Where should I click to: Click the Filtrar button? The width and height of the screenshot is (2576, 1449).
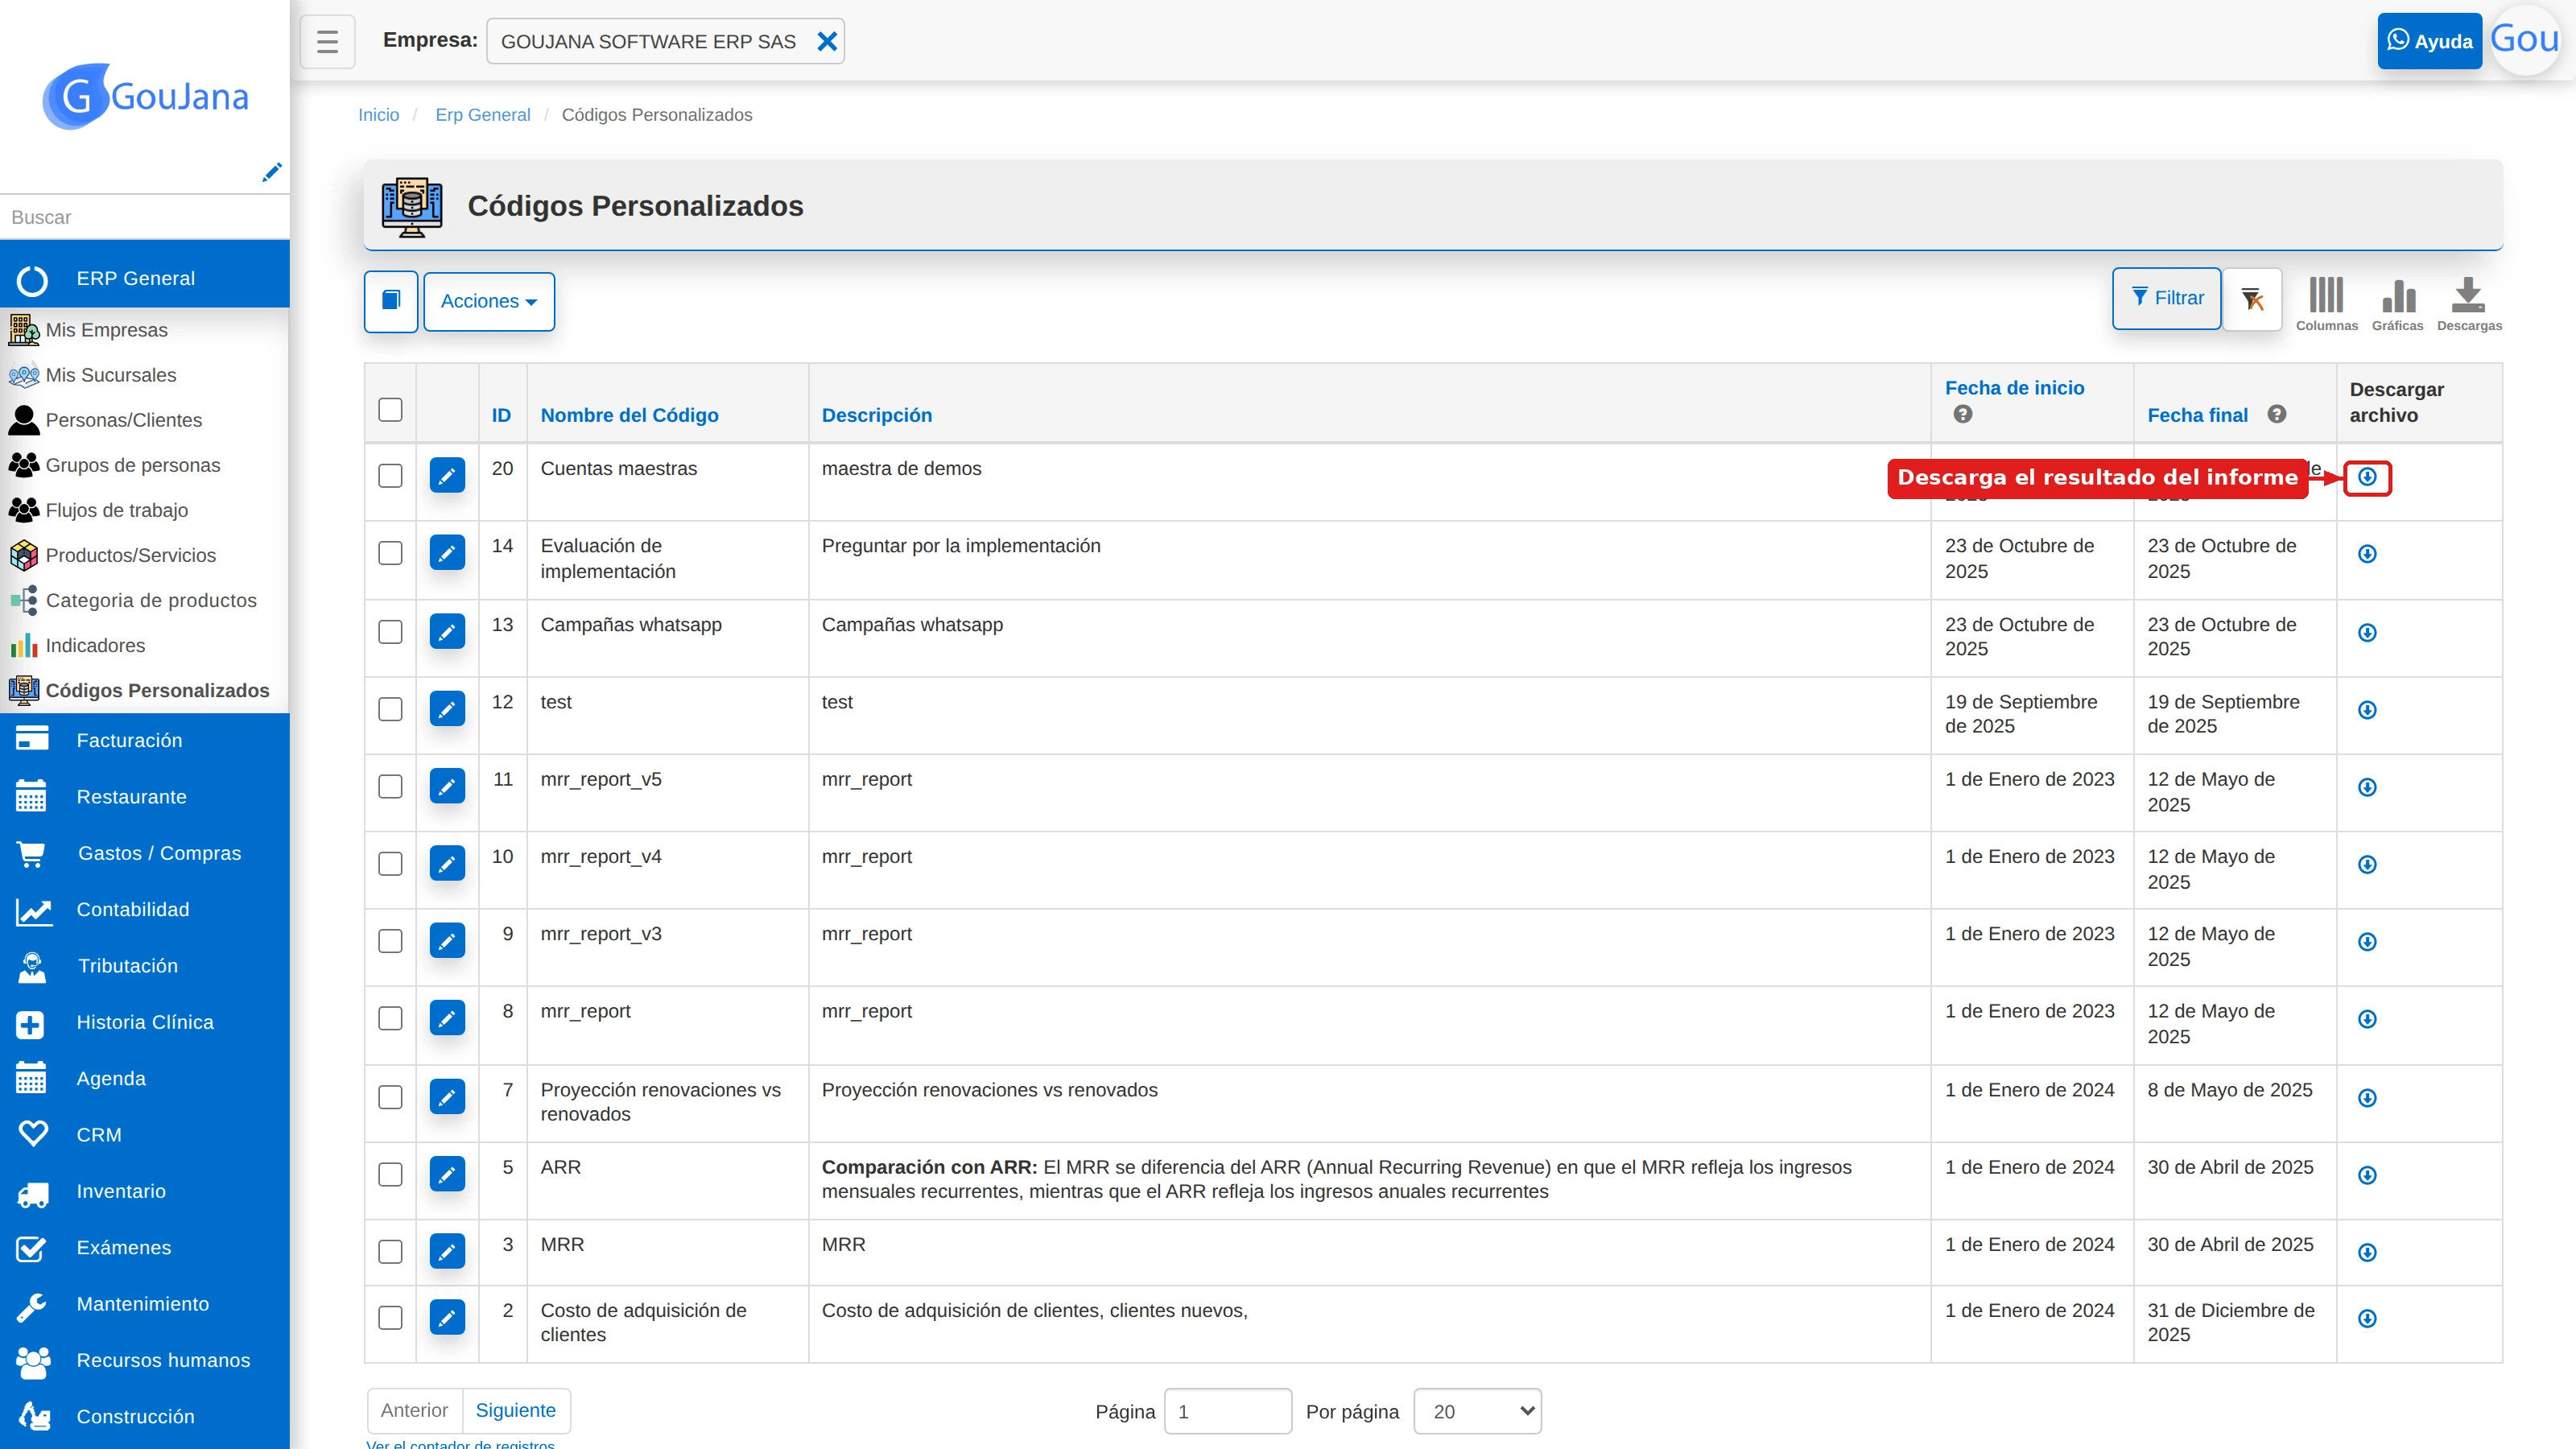[2166, 298]
